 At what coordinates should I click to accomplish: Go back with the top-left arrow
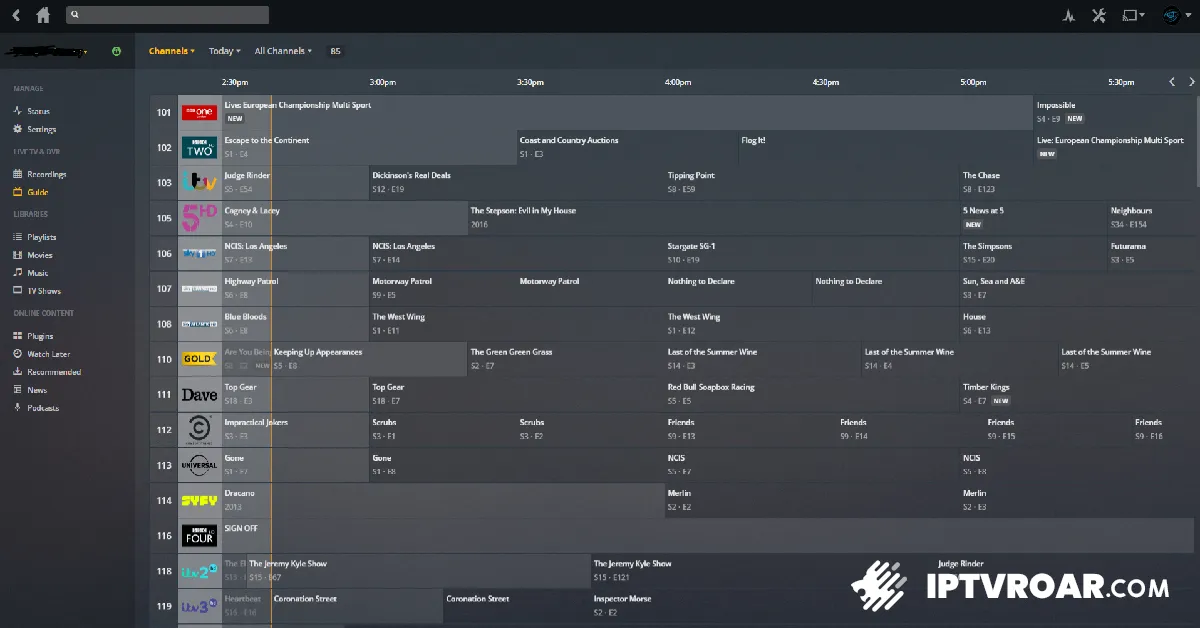pyautogui.click(x=16, y=15)
